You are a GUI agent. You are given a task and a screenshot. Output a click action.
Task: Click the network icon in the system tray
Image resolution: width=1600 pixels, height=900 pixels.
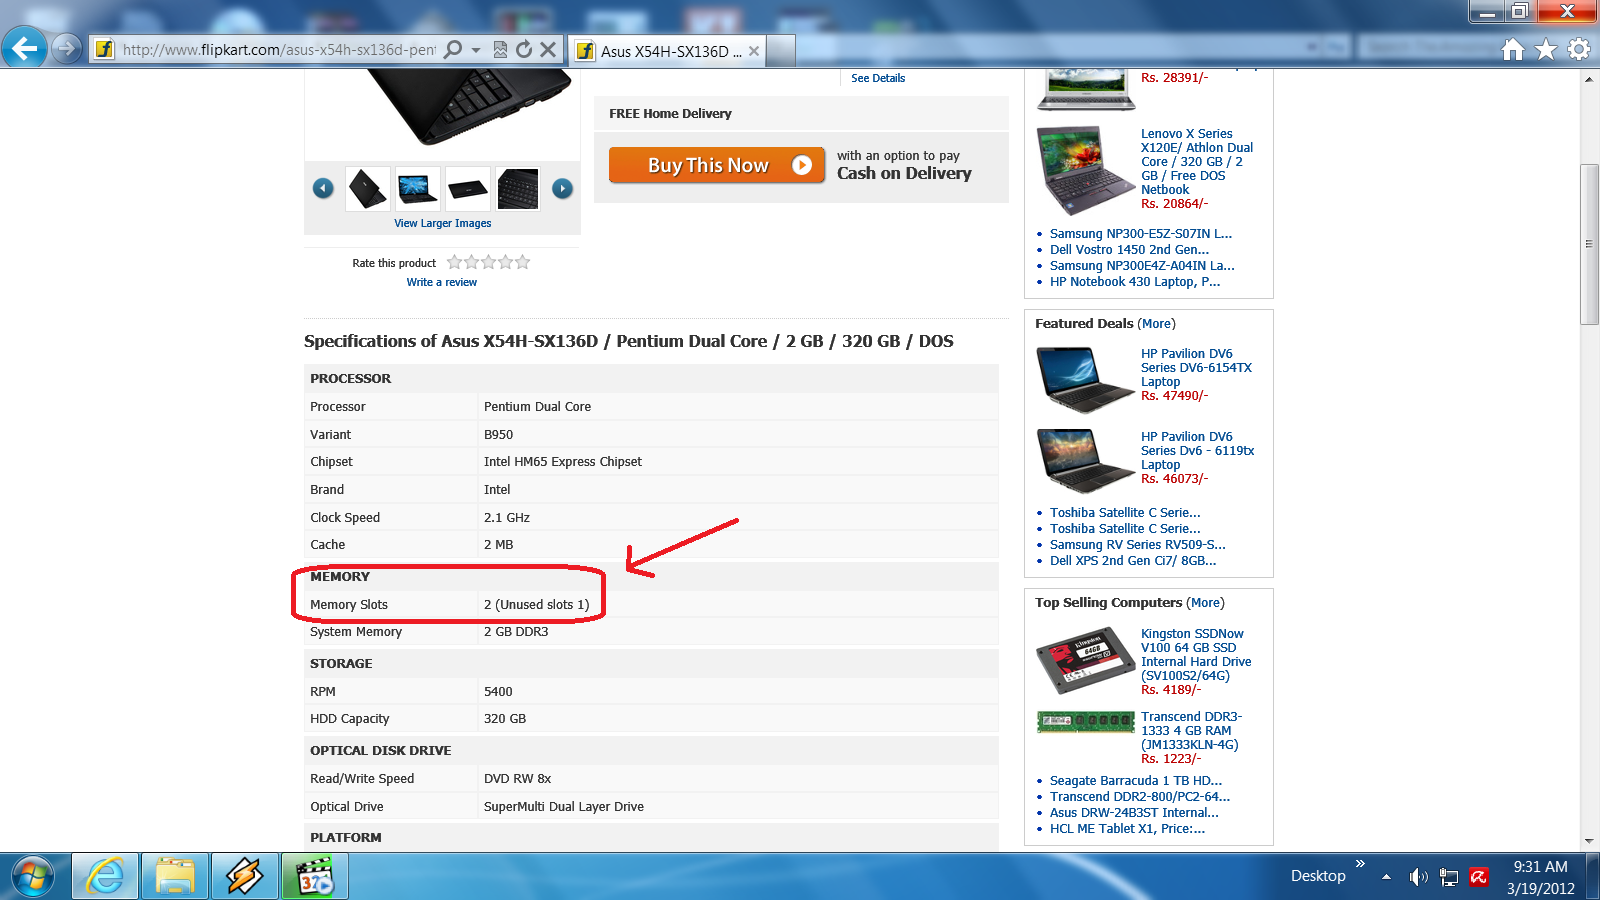1449,877
